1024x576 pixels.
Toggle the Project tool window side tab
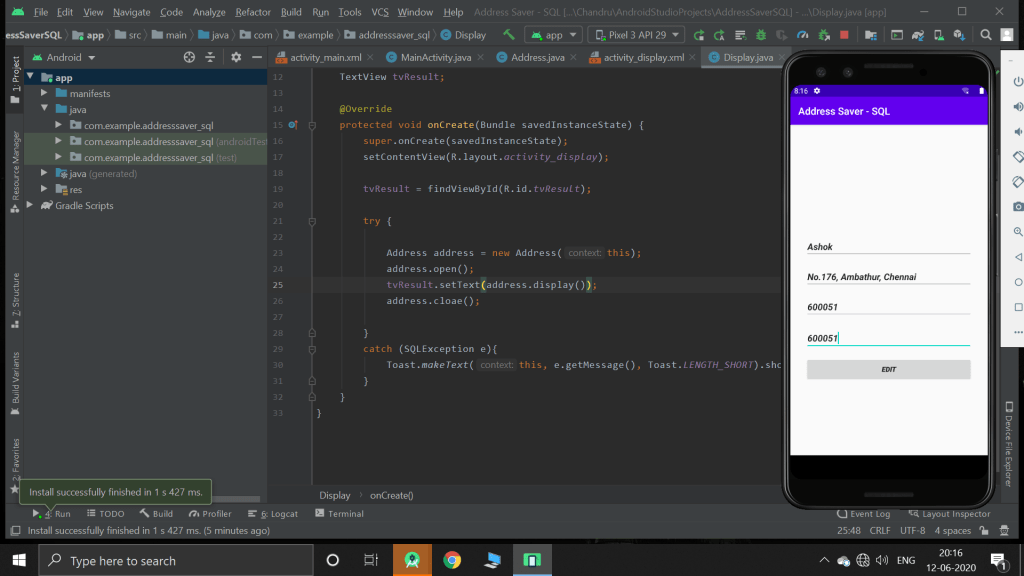pyautogui.click(x=15, y=78)
